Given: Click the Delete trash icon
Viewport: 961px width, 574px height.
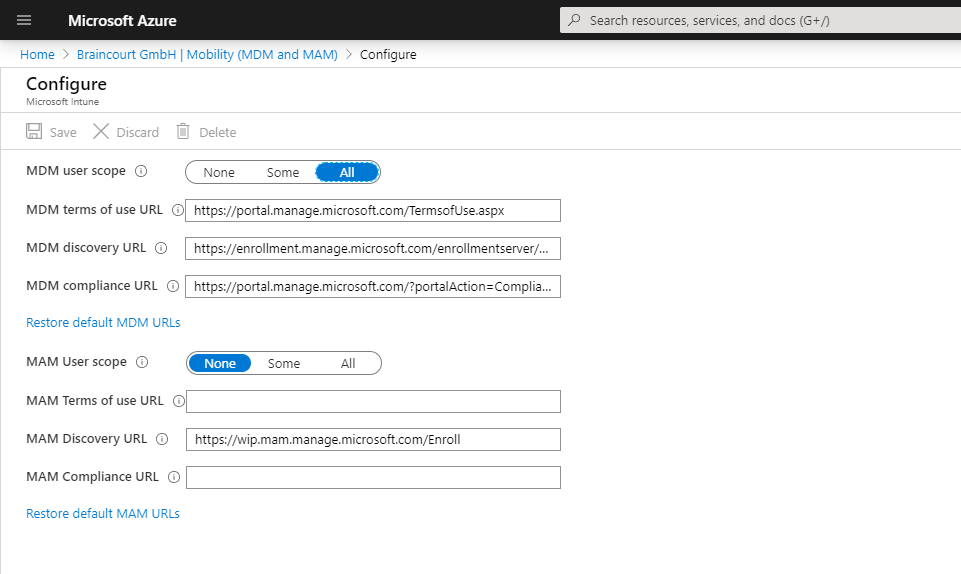Looking at the screenshot, I should 183,131.
